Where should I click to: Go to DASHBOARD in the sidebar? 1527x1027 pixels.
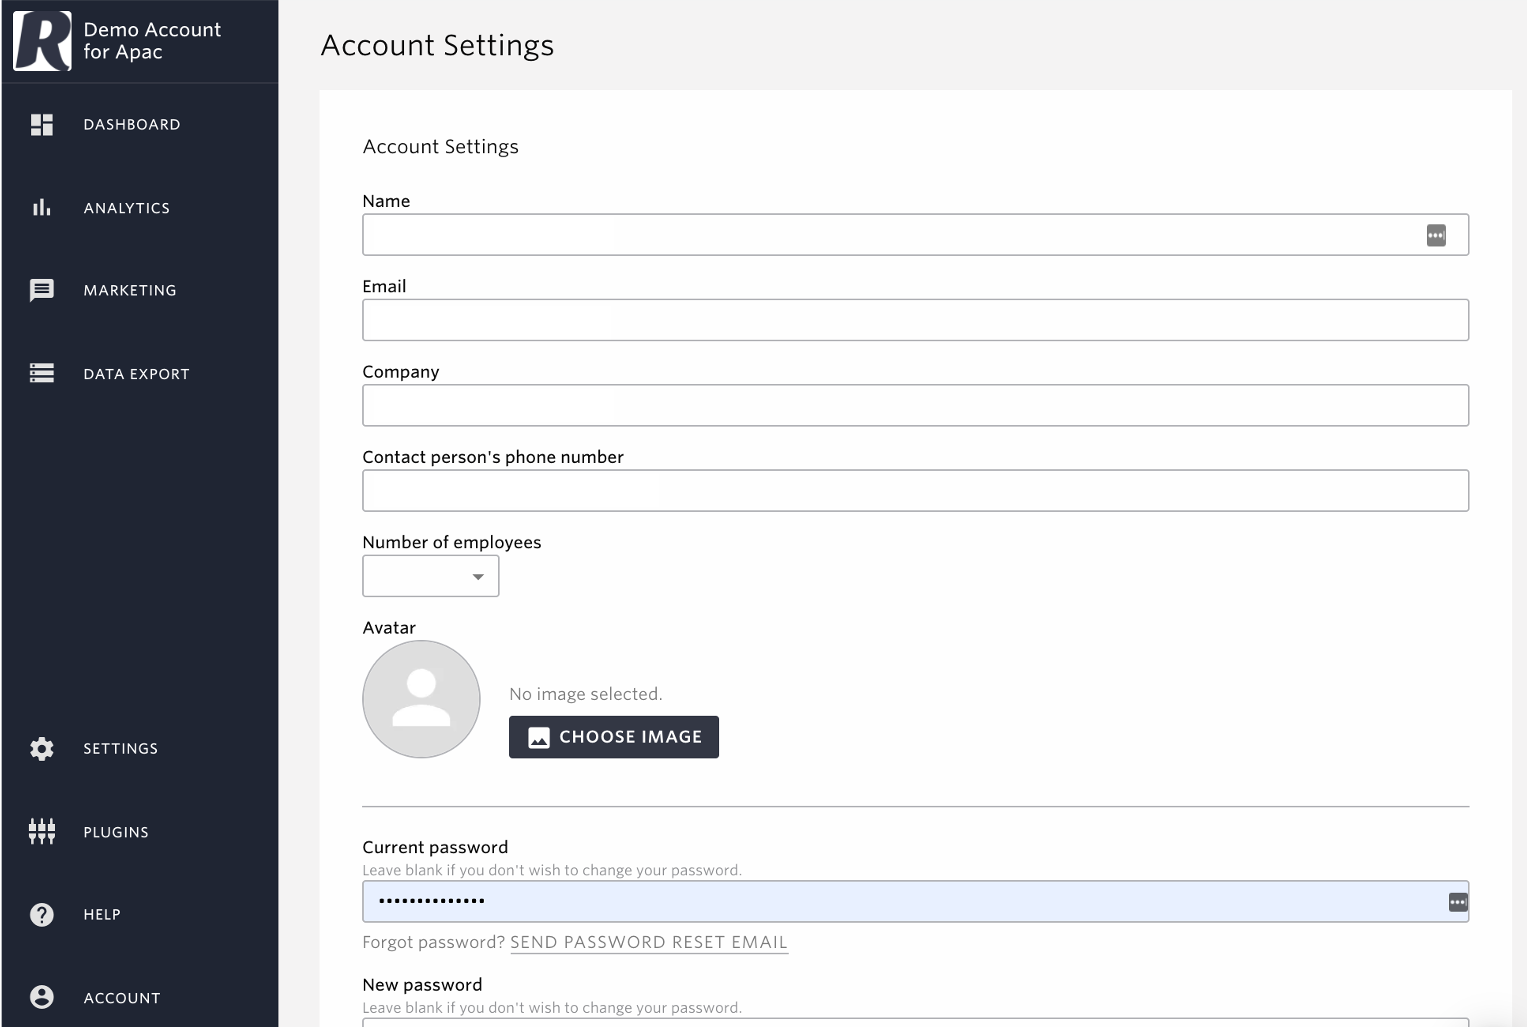point(132,124)
